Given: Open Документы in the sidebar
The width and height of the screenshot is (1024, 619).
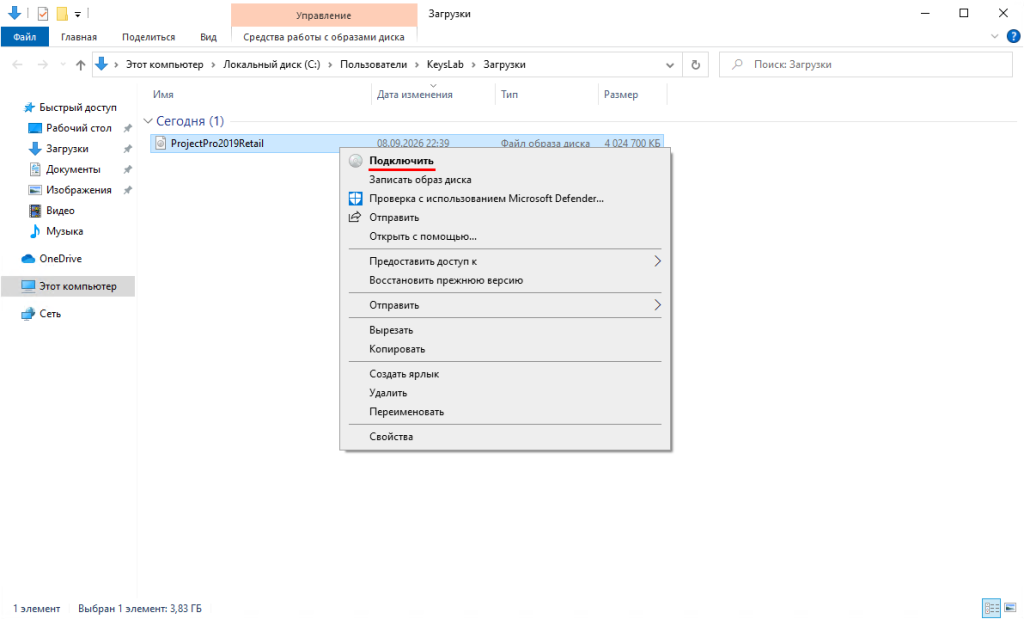Looking at the screenshot, I should (x=73, y=169).
